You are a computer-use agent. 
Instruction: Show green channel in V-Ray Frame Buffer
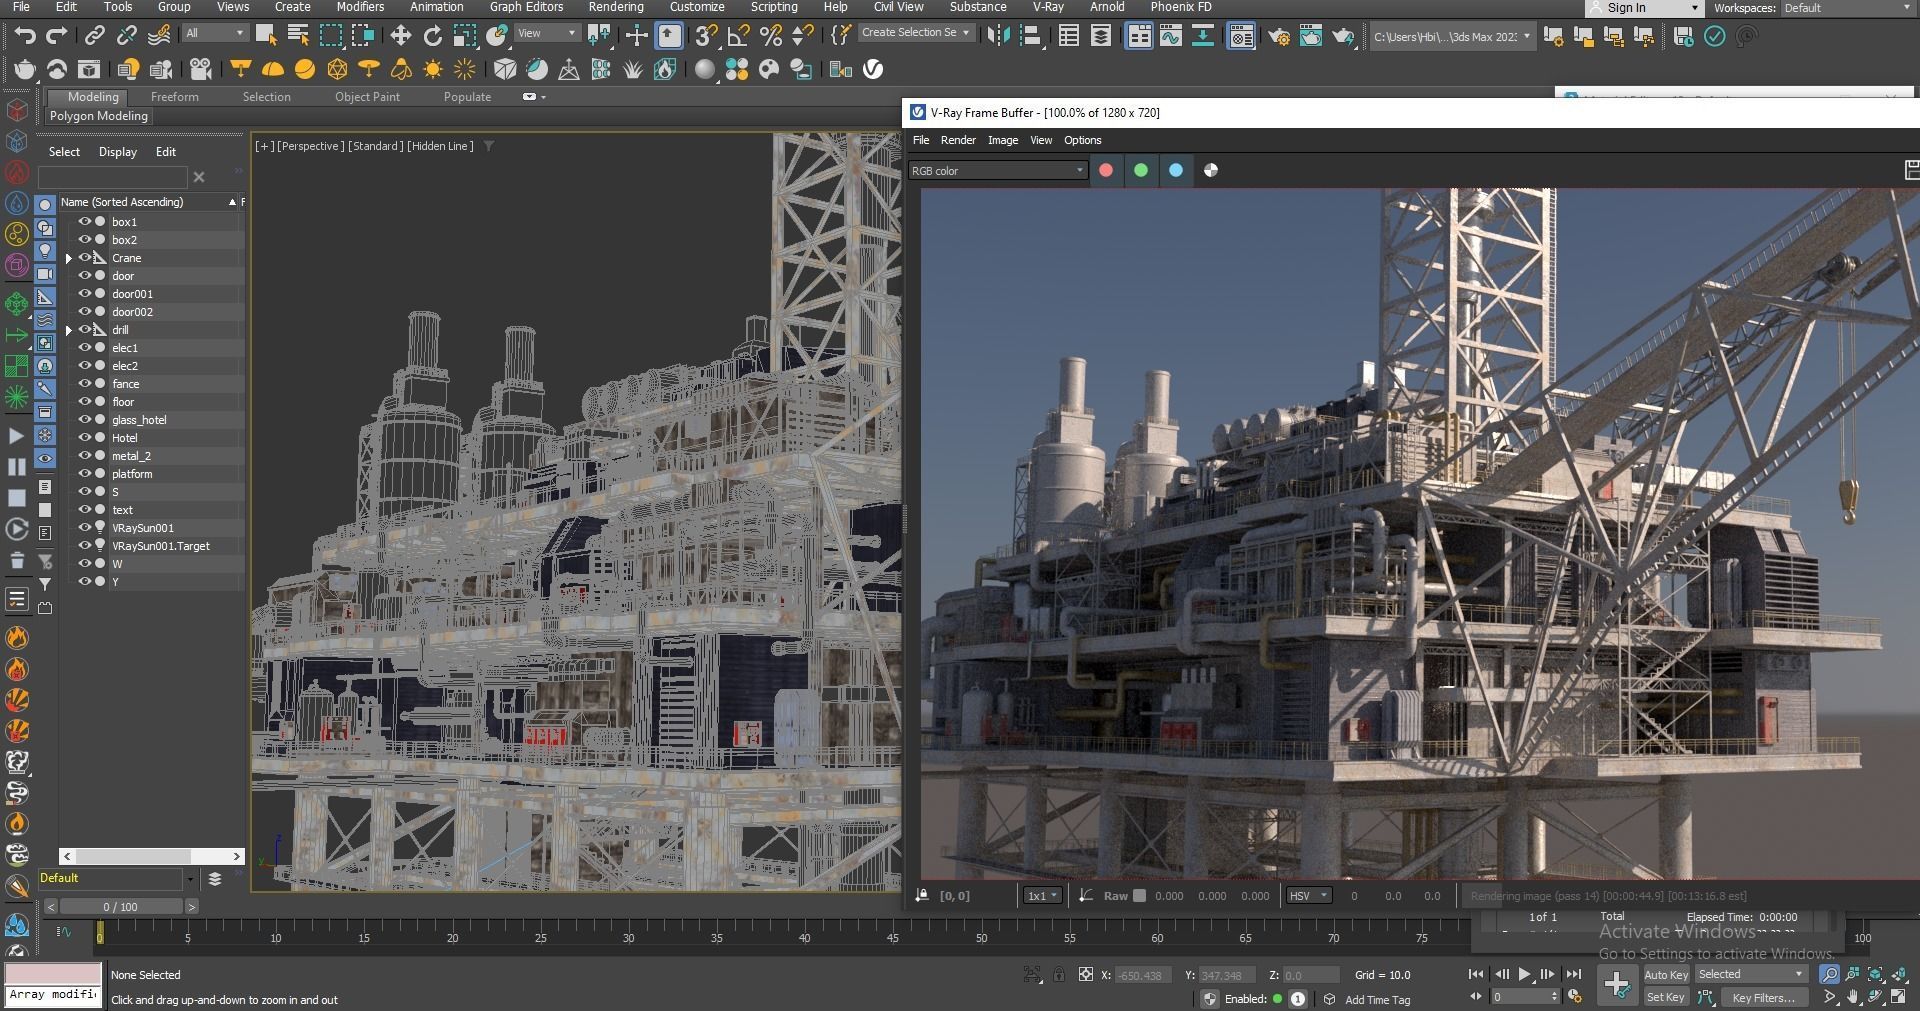pos(1141,170)
